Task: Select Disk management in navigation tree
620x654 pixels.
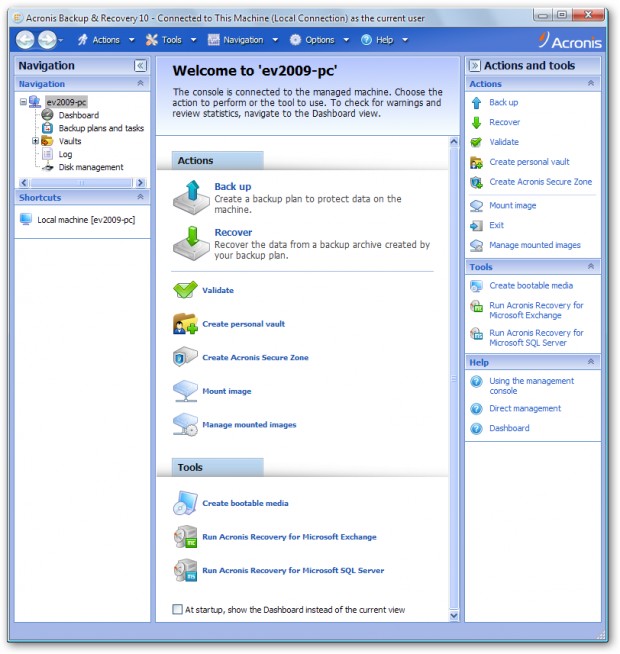Action: 91,167
